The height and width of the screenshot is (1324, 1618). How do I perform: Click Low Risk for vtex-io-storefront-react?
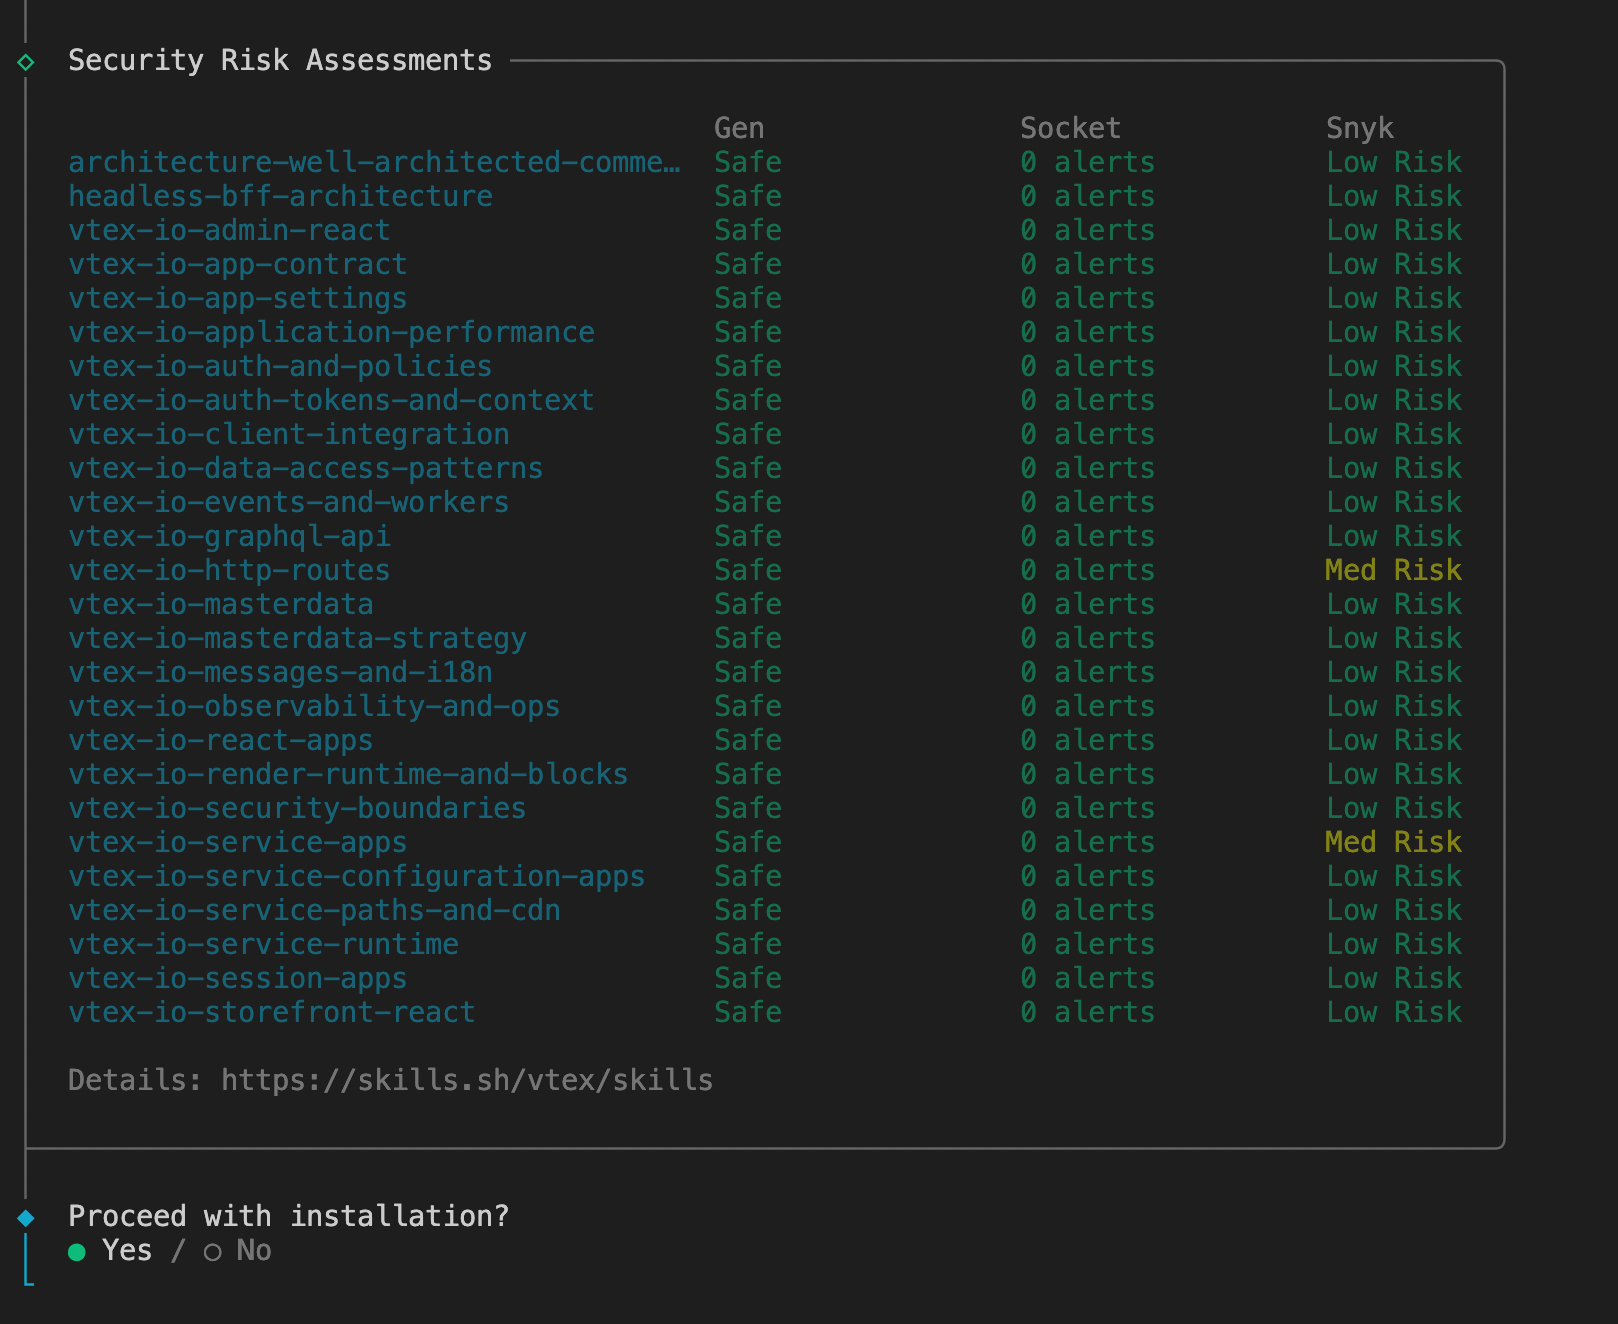point(1394,1012)
